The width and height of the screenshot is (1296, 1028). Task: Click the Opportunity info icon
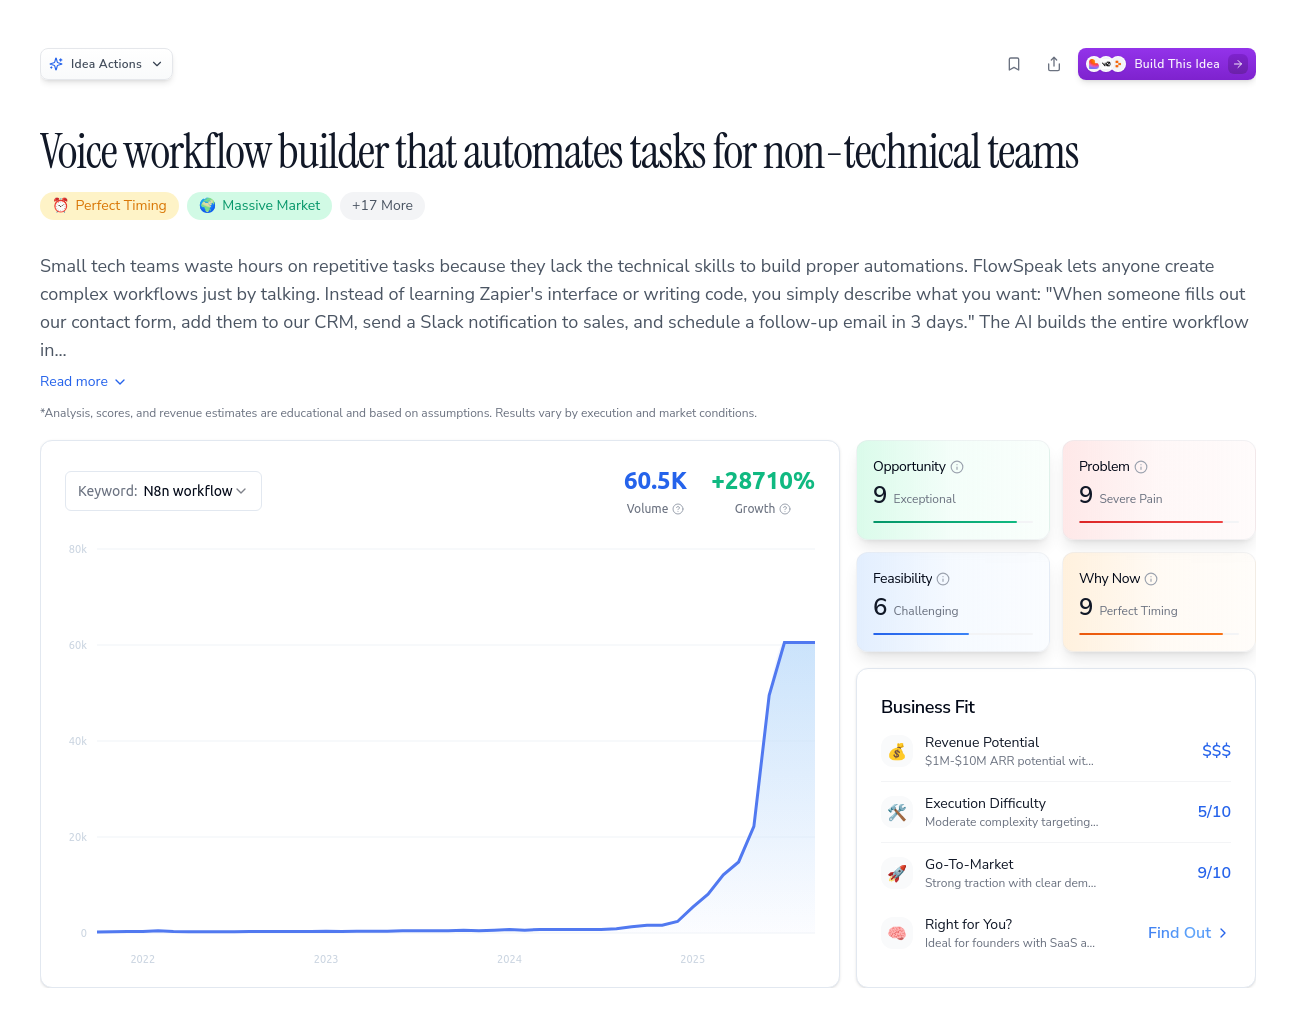click(x=958, y=466)
